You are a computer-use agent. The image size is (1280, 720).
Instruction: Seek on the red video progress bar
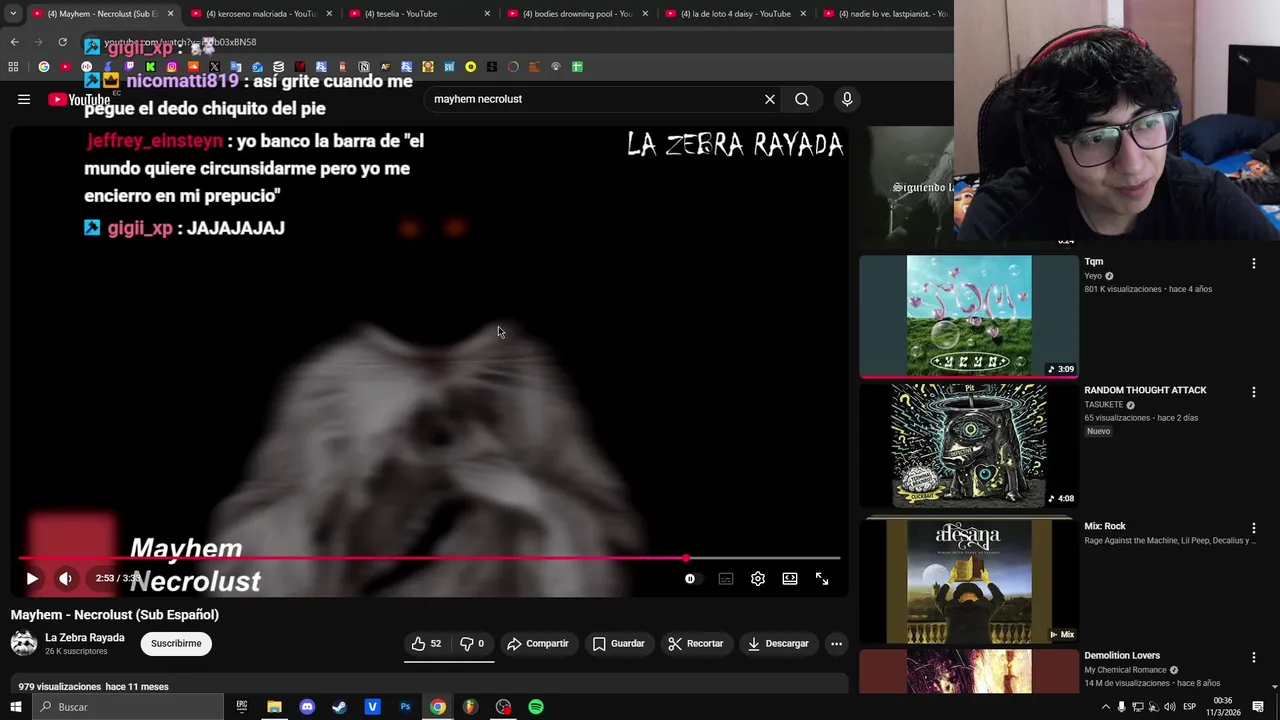tap(430, 558)
